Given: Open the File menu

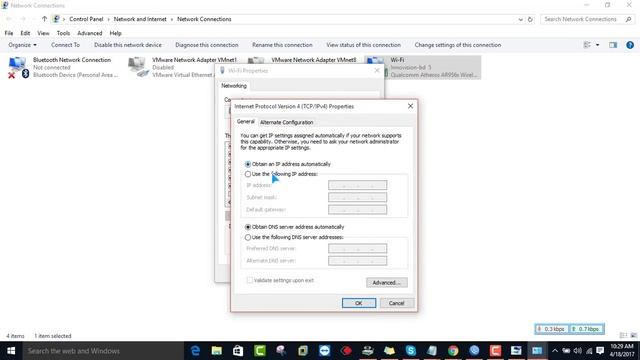Looking at the screenshot, I should 9,33.
